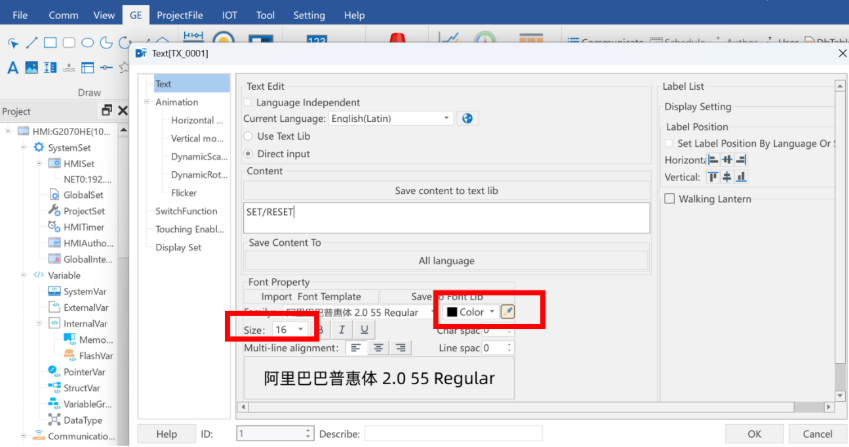Toggle Set Label Position By Language checkbox
This screenshot has height=447, width=849.
click(669, 143)
